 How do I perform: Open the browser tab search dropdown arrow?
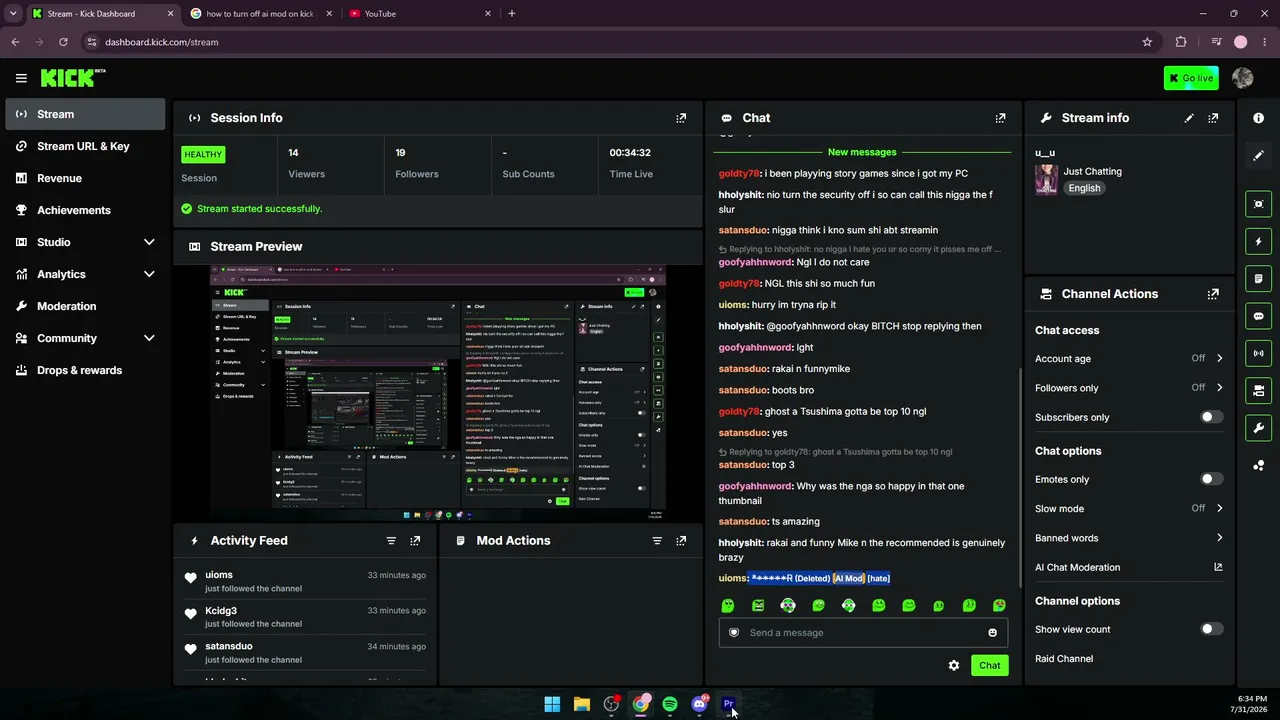pyautogui.click(x=13, y=14)
